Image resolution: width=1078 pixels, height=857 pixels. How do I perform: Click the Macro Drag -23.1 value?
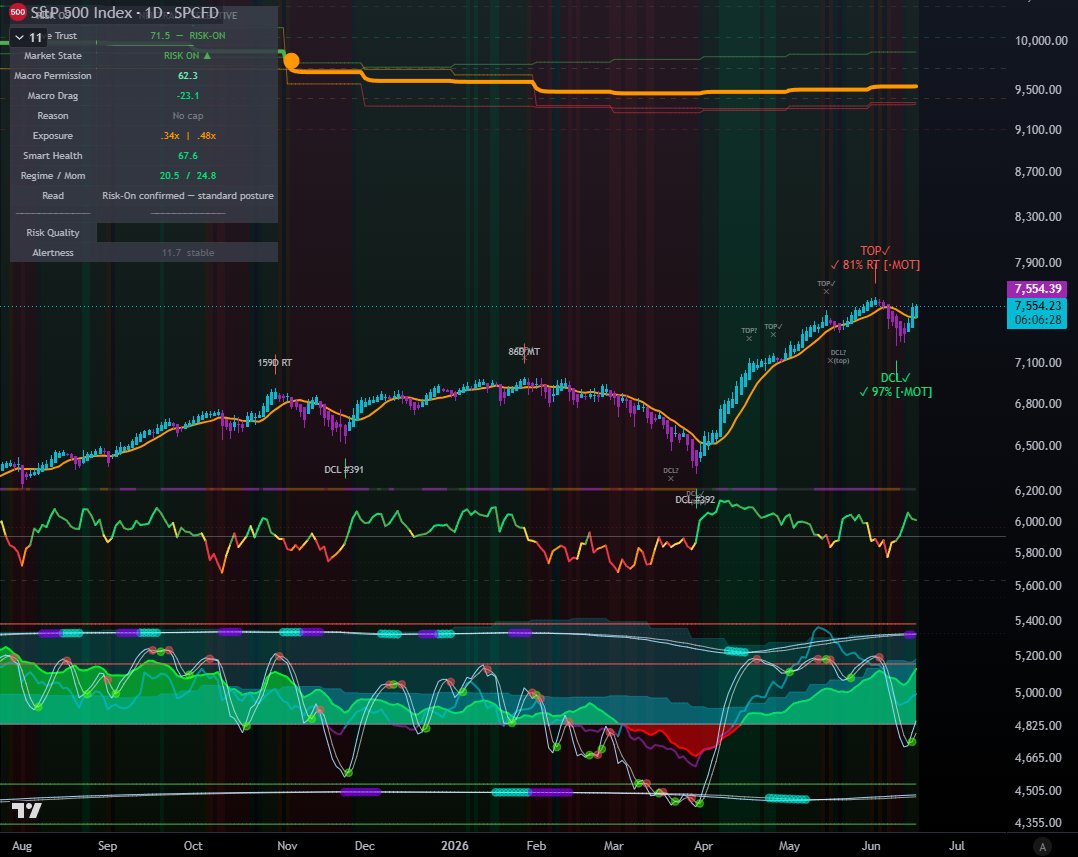point(188,96)
